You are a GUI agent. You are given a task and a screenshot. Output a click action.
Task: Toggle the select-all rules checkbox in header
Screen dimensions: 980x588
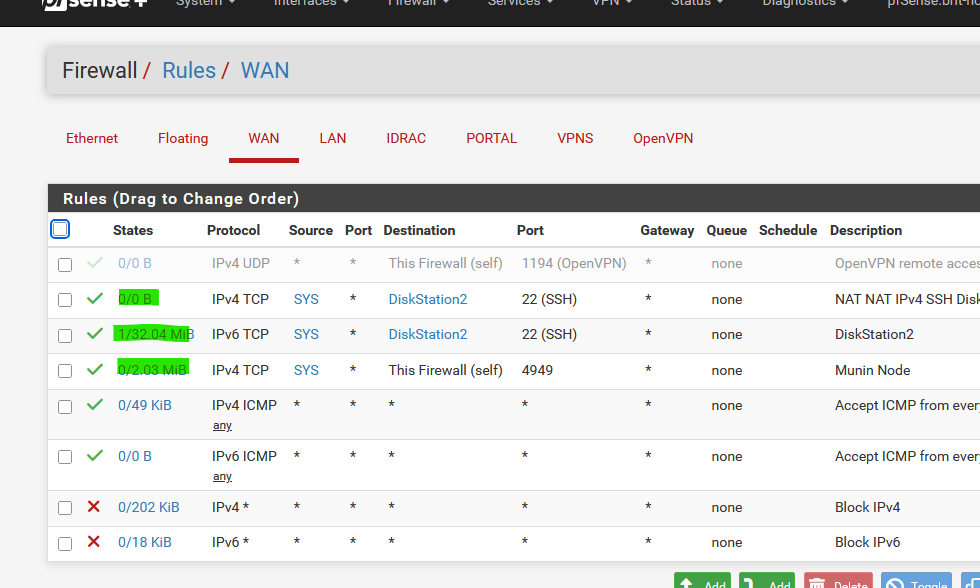(x=60, y=229)
